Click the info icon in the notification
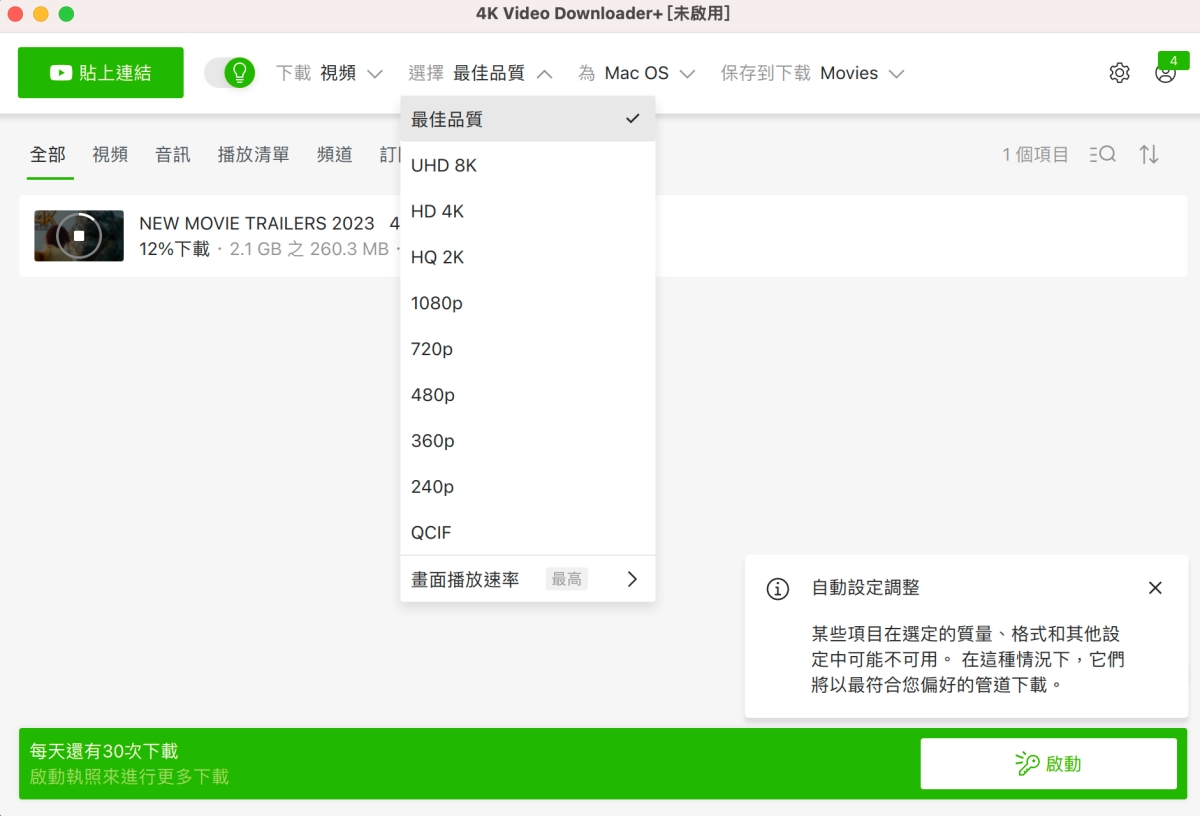 point(777,588)
